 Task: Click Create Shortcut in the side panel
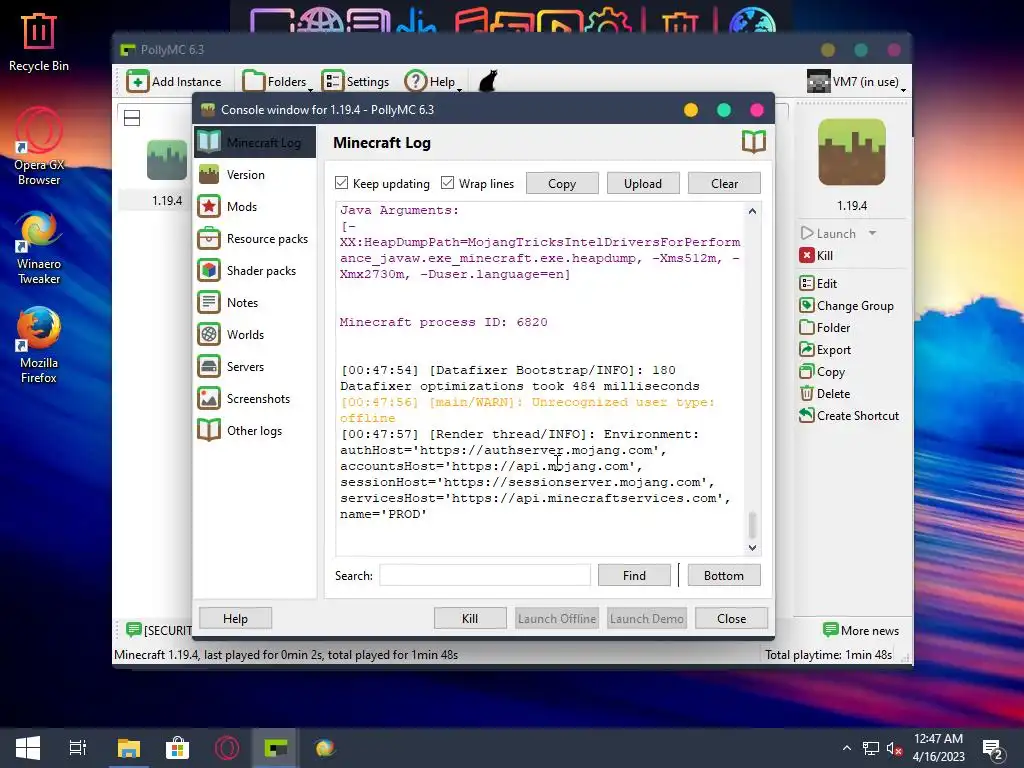click(x=849, y=416)
